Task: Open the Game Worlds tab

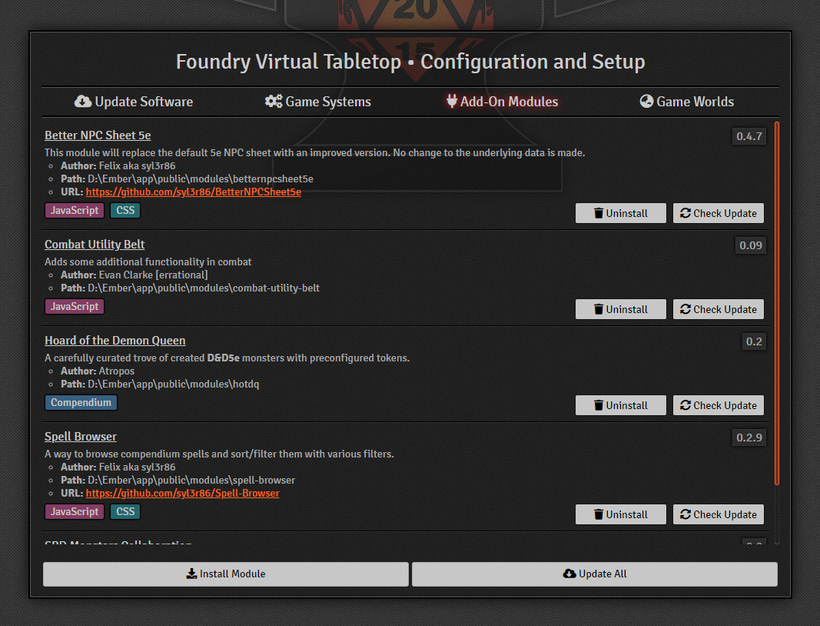Action: [x=687, y=101]
